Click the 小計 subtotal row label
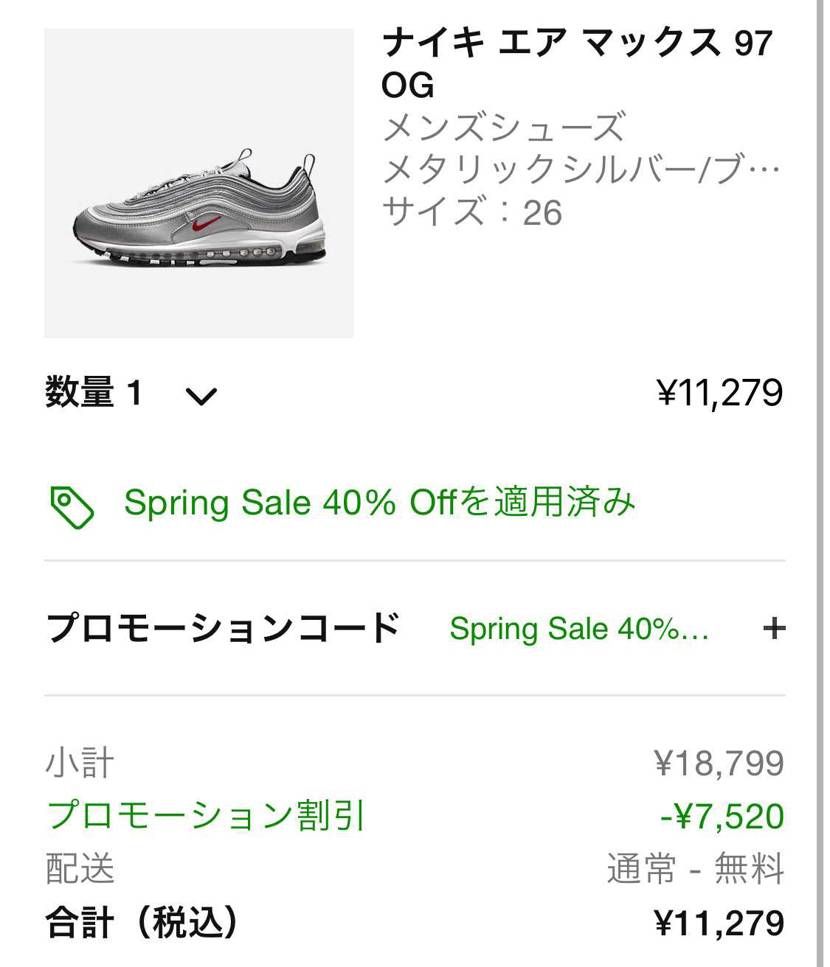Screen dimensions: 830x967 [80, 763]
